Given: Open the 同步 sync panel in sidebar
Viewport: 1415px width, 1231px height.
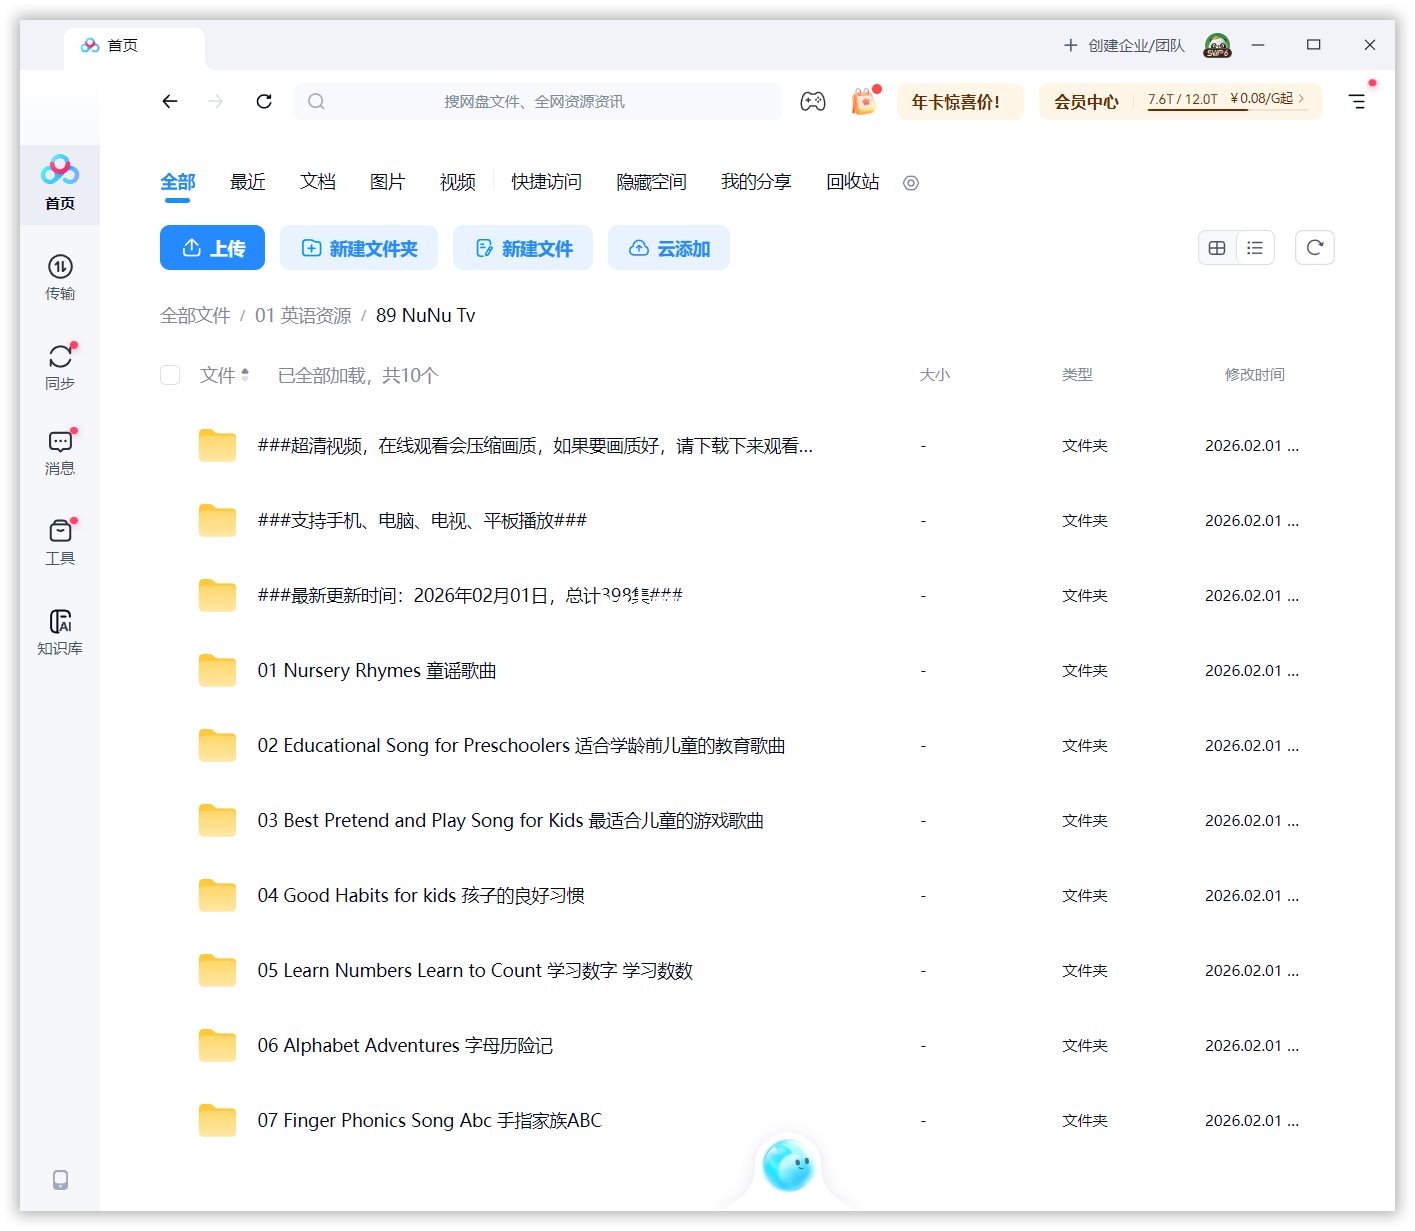Looking at the screenshot, I should point(60,366).
